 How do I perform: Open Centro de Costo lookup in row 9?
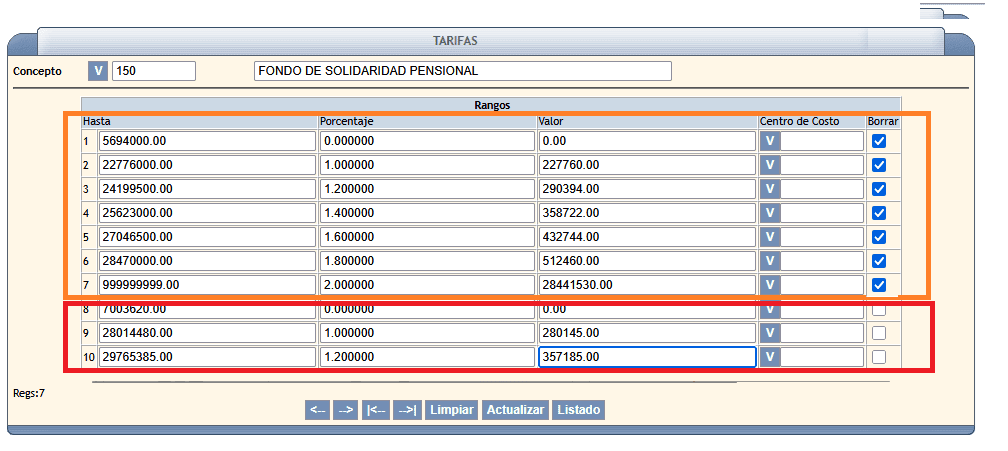point(770,333)
